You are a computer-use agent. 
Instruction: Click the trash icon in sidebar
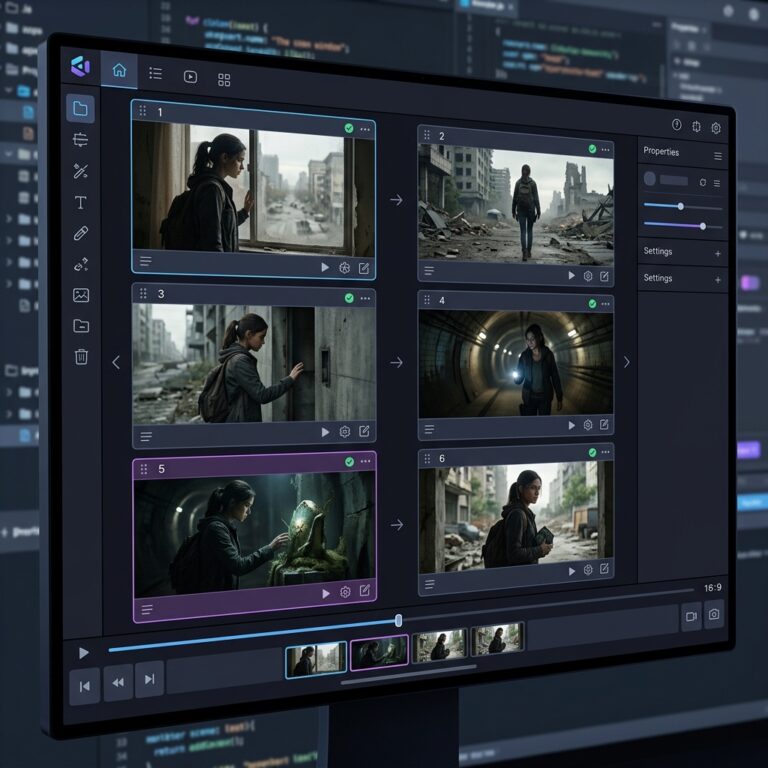[x=81, y=357]
